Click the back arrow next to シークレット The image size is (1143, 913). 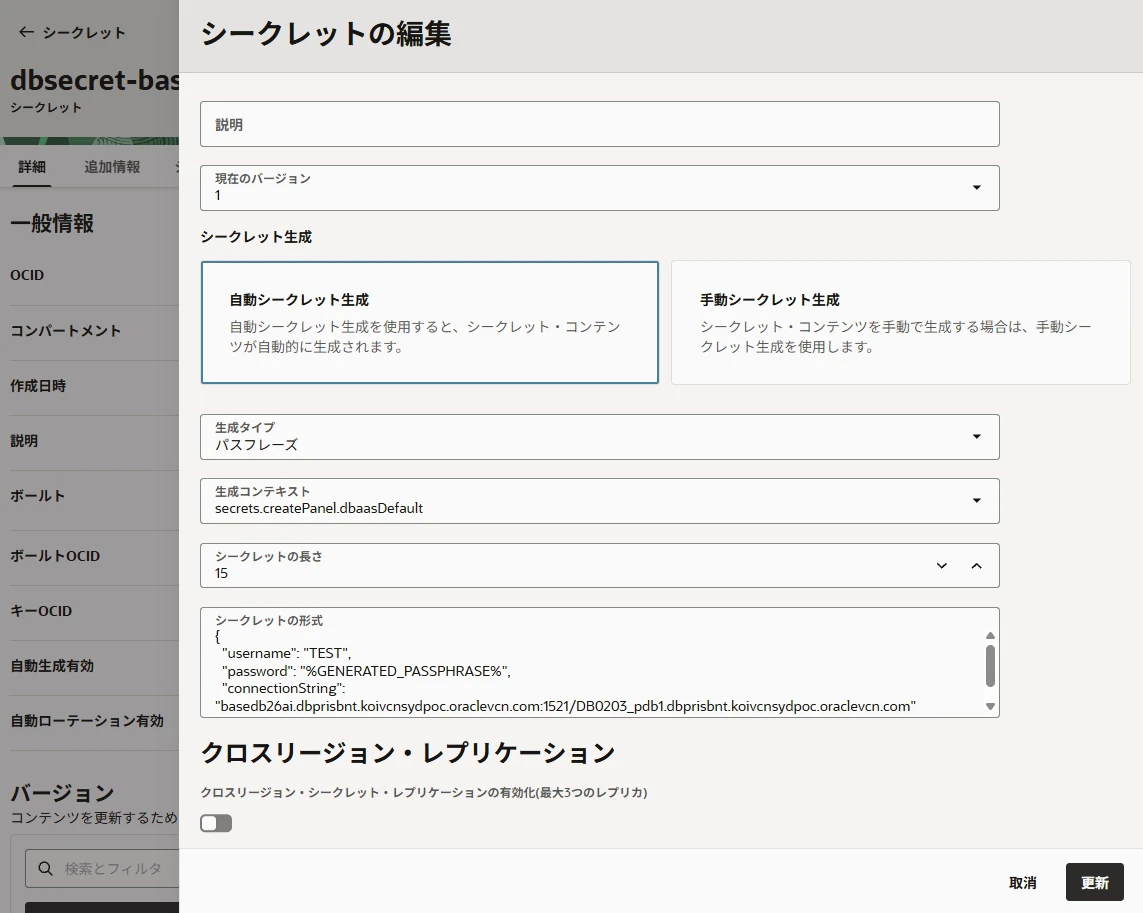pos(26,32)
